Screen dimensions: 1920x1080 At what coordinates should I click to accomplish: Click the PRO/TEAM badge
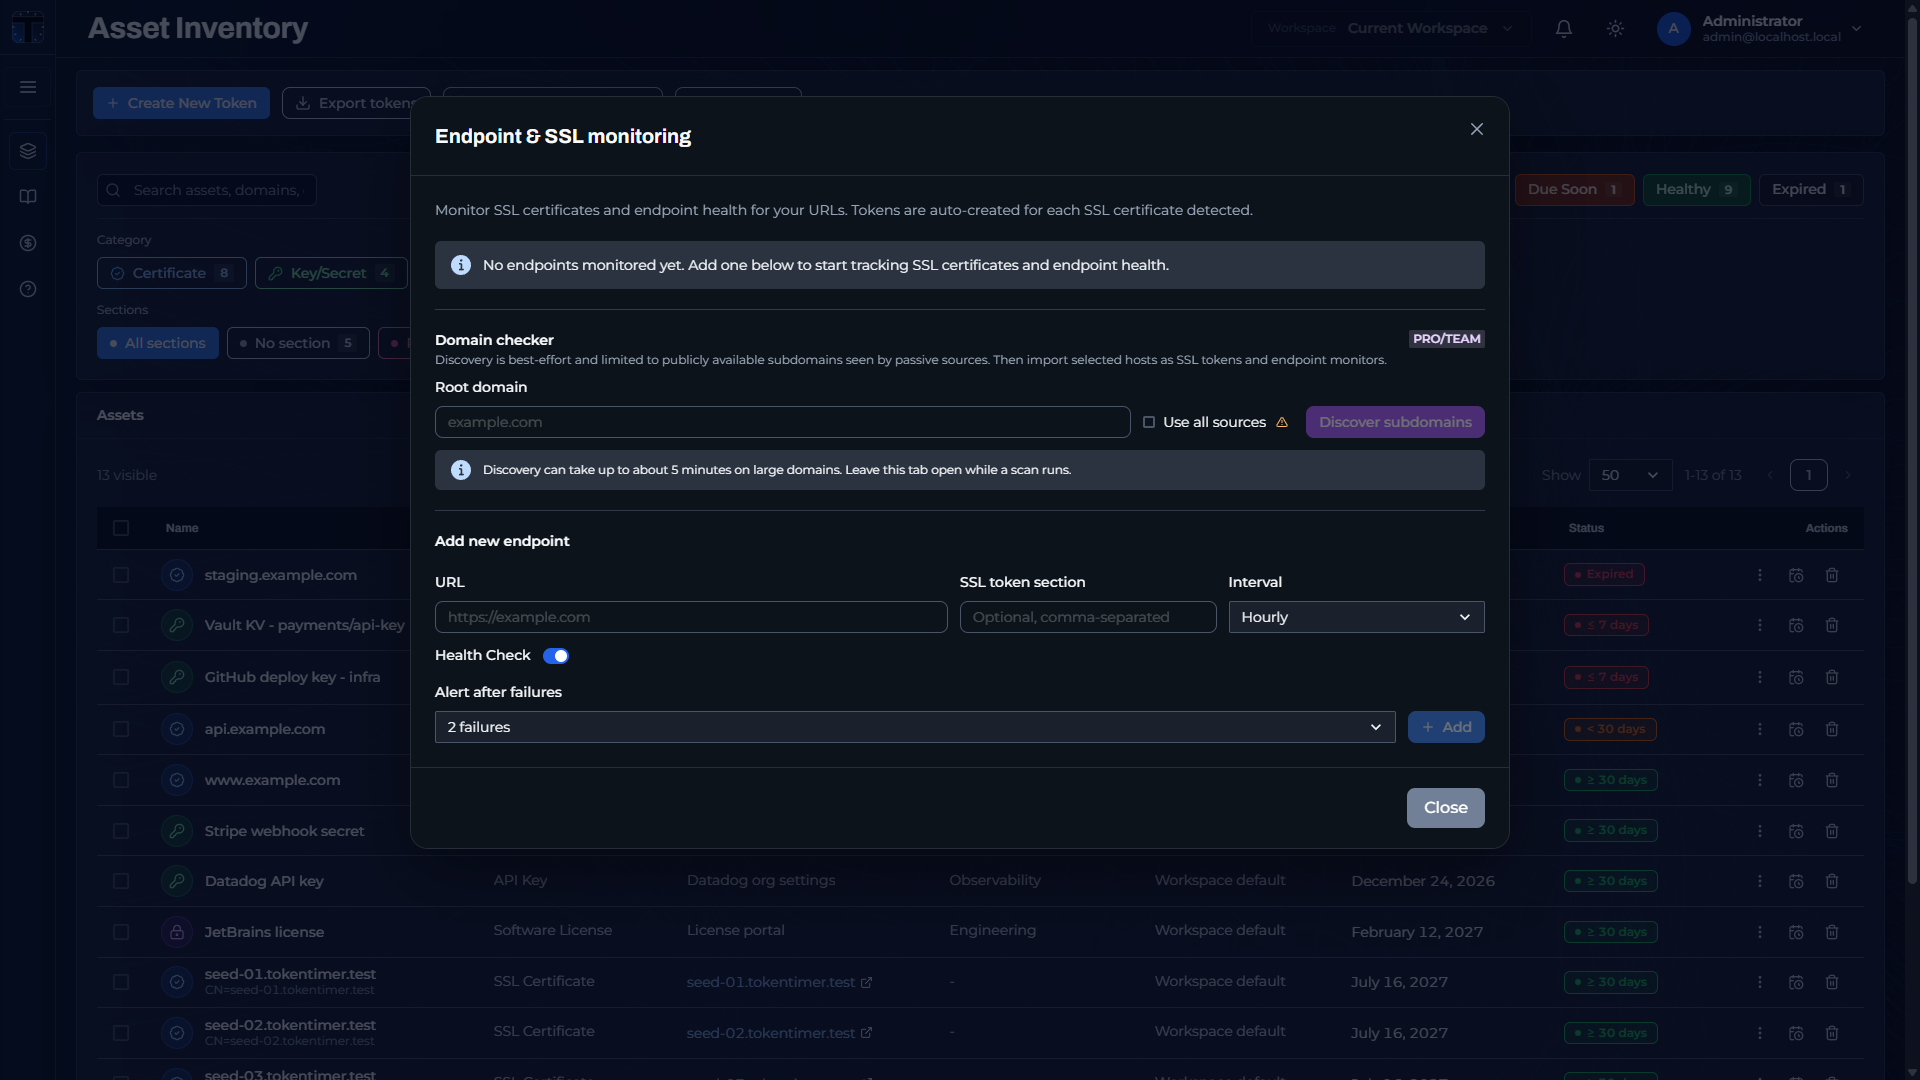click(1447, 339)
